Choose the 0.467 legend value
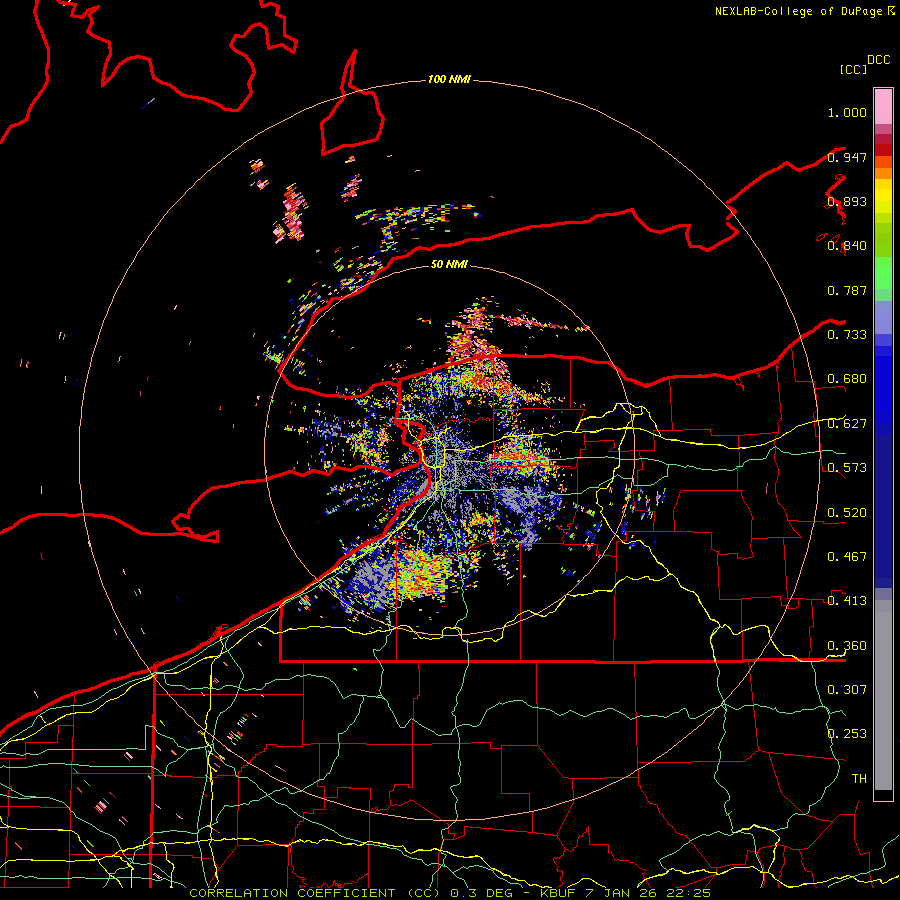This screenshot has height=900, width=900. tap(847, 557)
